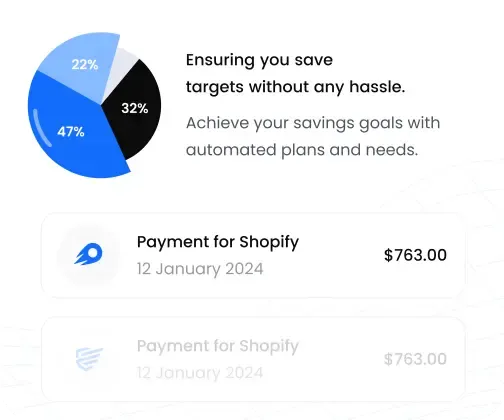Click the 'Ensuring you save' heading line
The width and height of the screenshot is (504, 420).
click(x=259, y=61)
